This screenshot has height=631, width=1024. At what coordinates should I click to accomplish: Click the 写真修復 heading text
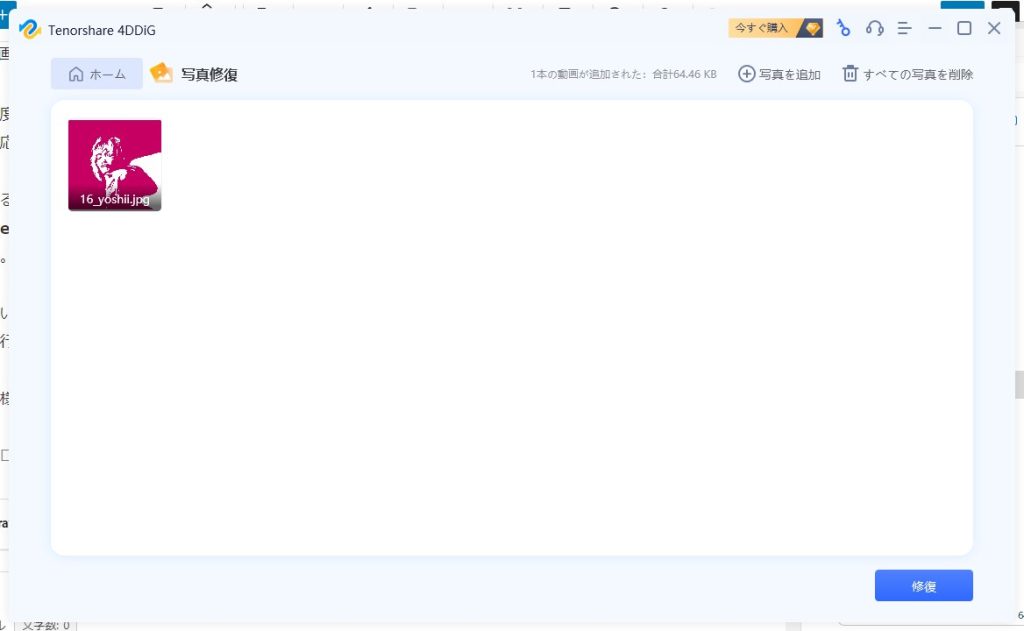tap(209, 74)
